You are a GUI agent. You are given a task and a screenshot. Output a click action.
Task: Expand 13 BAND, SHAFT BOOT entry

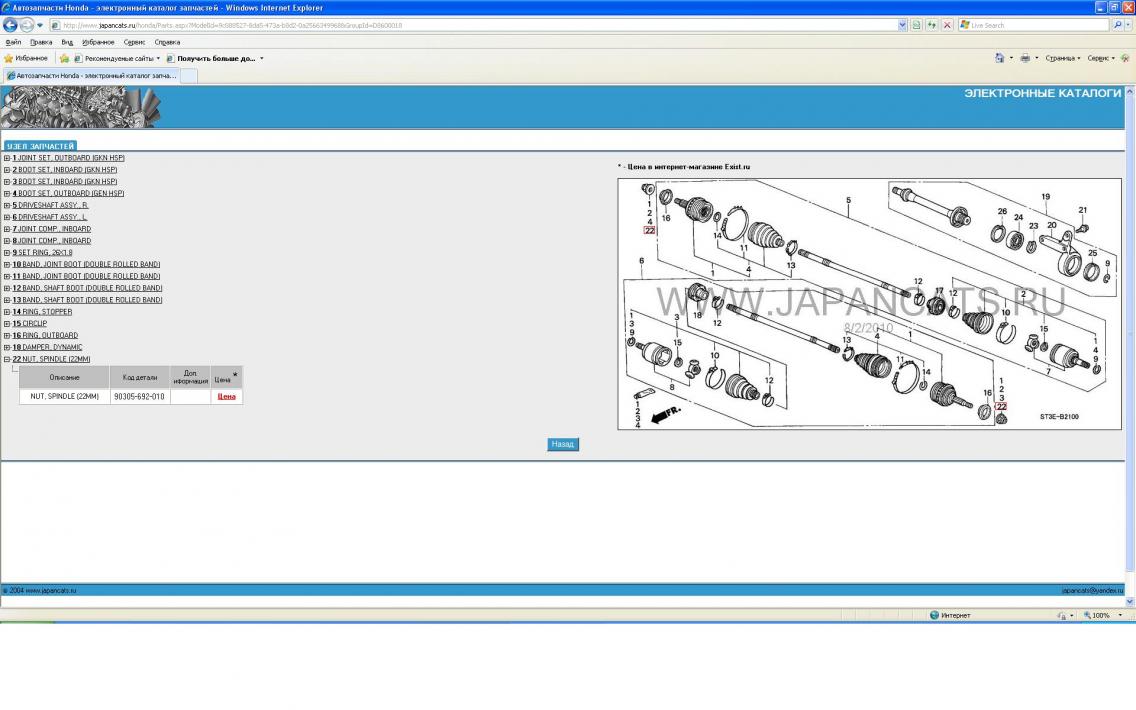(7, 300)
